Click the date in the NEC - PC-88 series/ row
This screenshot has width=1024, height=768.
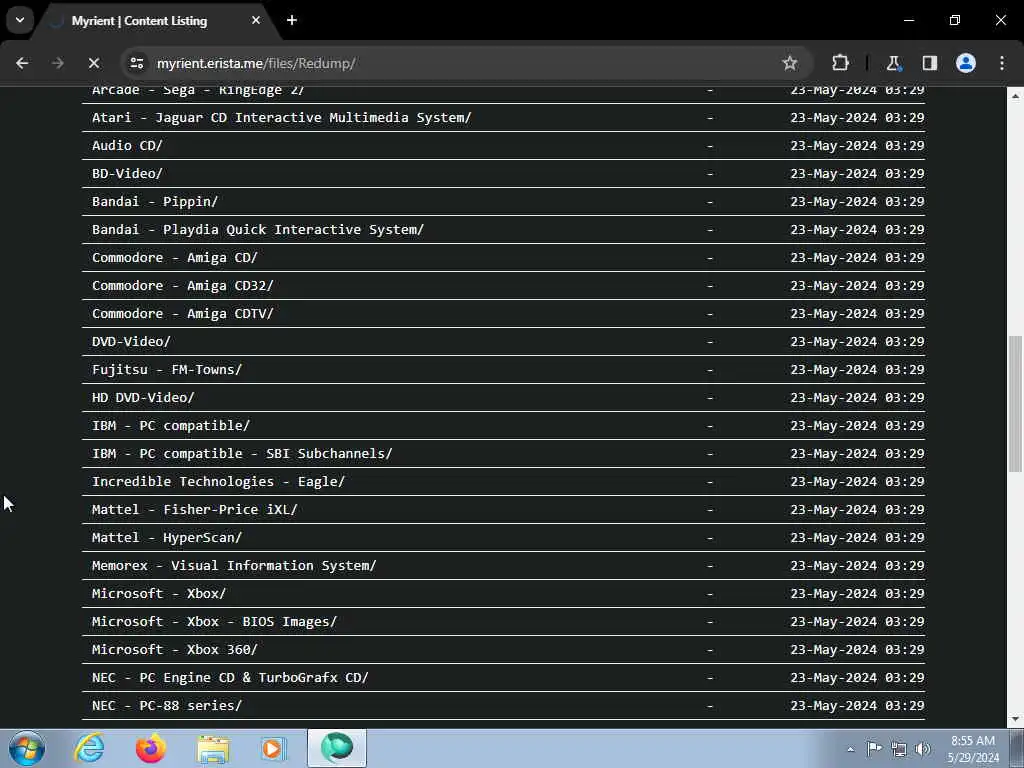click(x=857, y=706)
